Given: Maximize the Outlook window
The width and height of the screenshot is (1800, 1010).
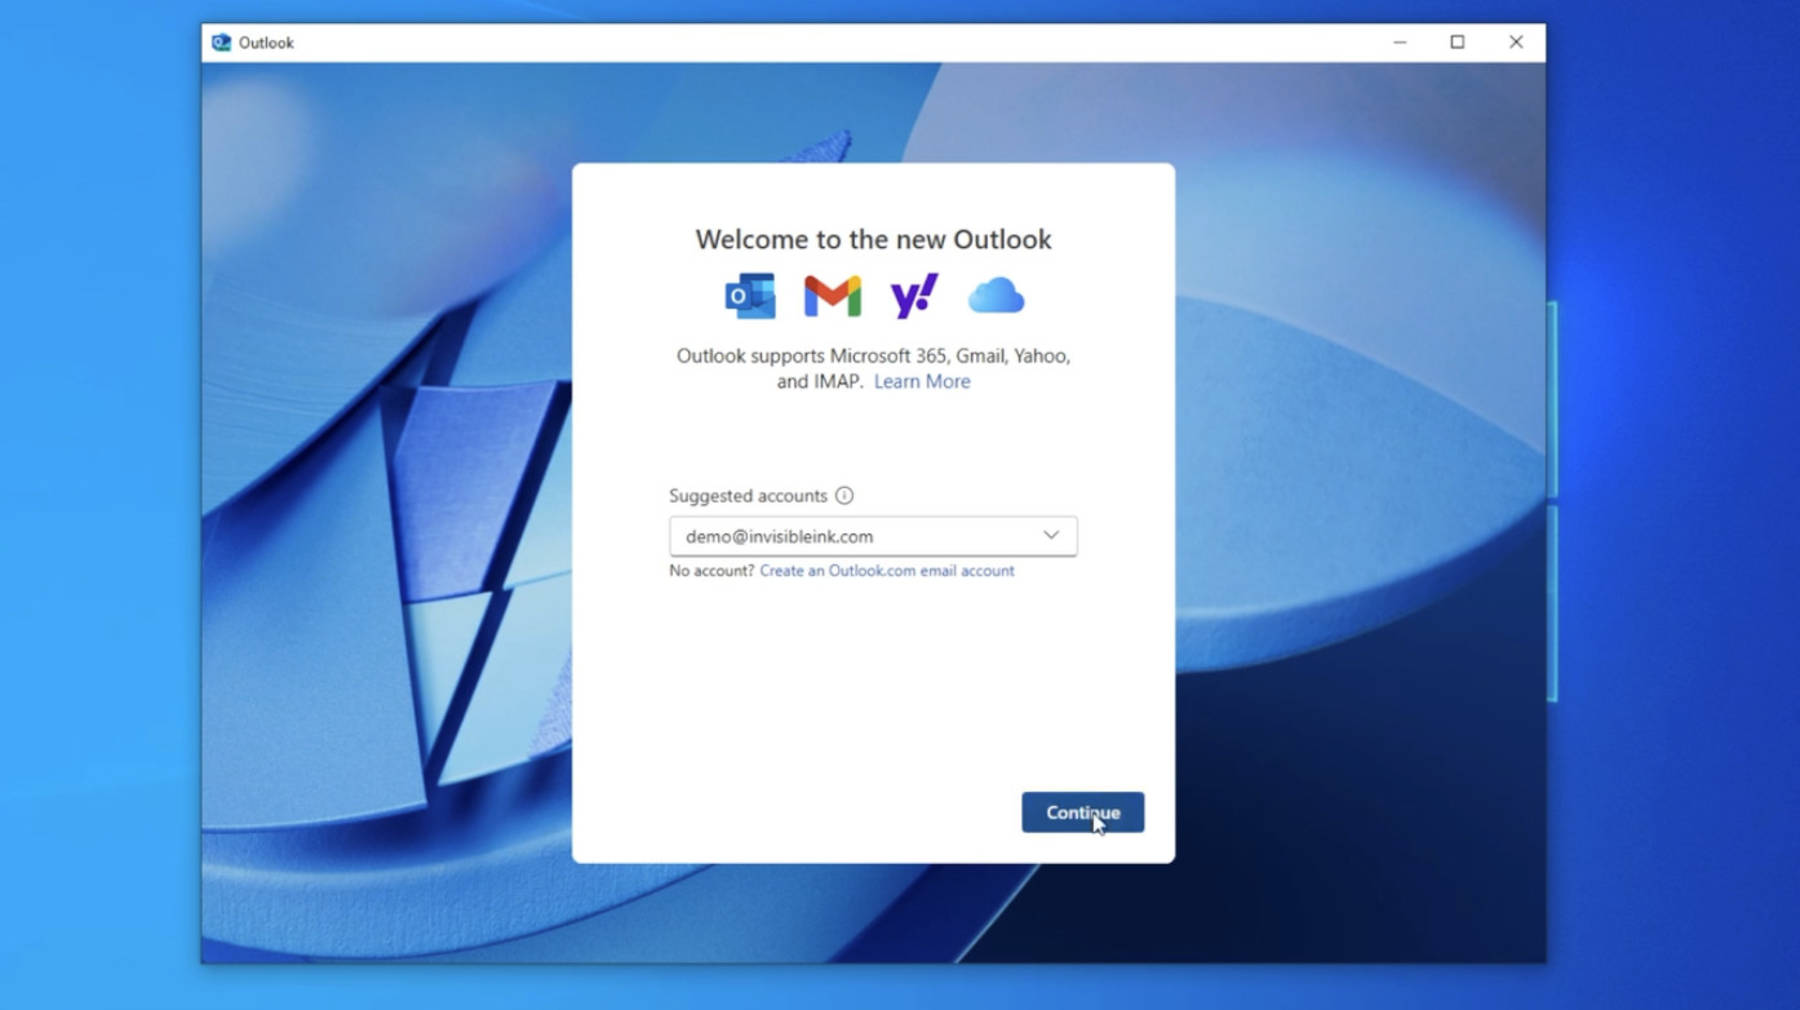Looking at the screenshot, I should [x=1458, y=42].
